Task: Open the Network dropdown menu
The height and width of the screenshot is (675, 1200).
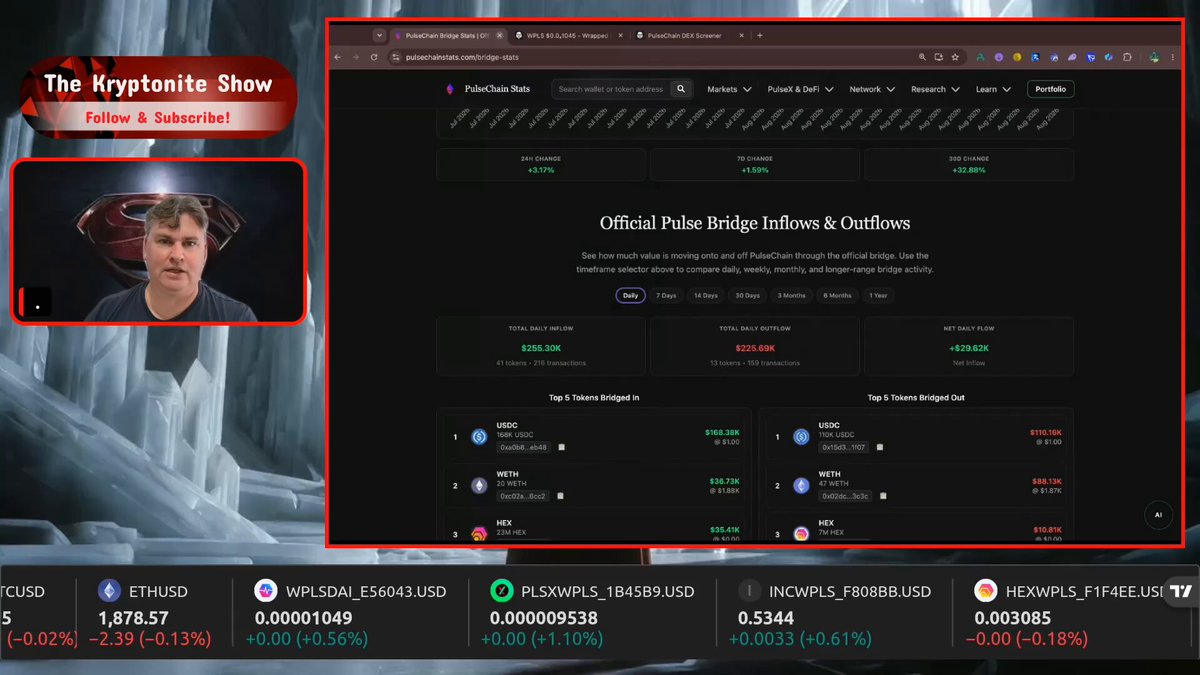Action: coord(871,89)
